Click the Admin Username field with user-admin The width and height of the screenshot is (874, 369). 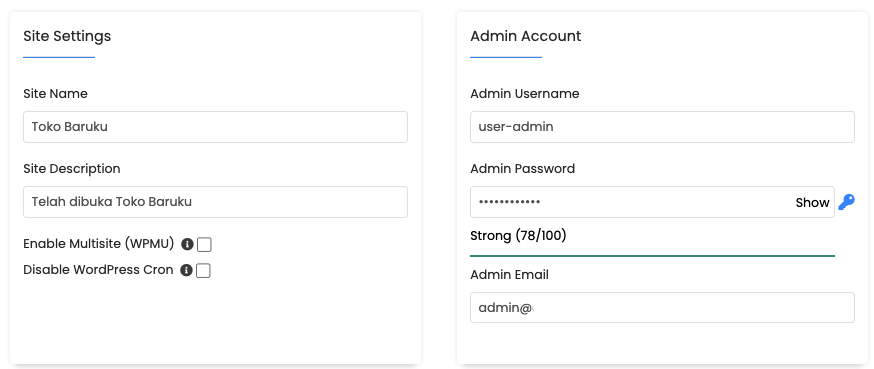click(662, 127)
